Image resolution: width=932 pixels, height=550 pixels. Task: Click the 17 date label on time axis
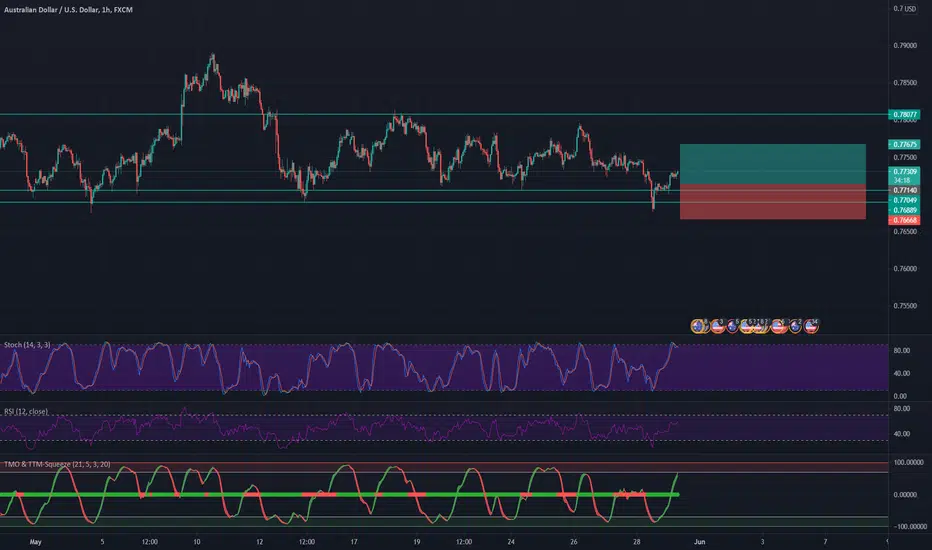pyautogui.click(x=354, y=542)
